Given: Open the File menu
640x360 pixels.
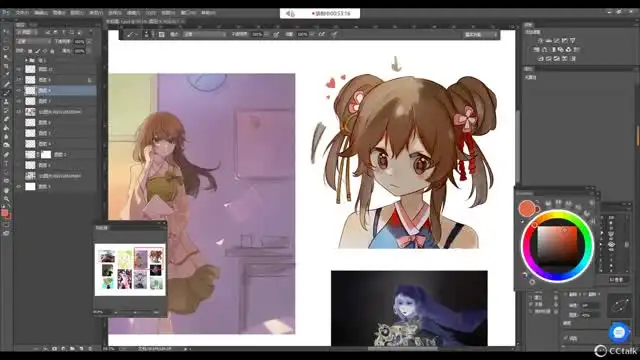Looking at the screenshot, I should 22,13.
